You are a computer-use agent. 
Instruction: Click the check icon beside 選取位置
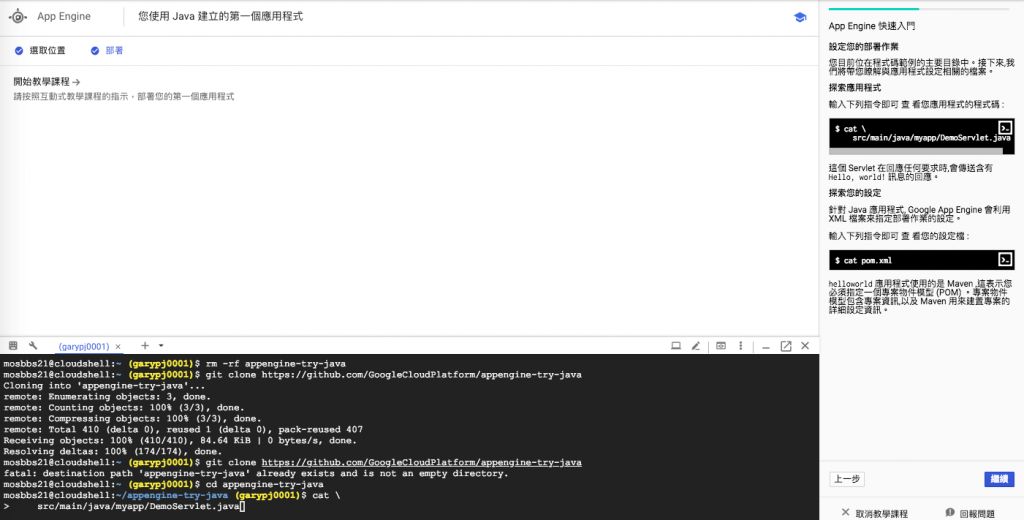(19, 50)
